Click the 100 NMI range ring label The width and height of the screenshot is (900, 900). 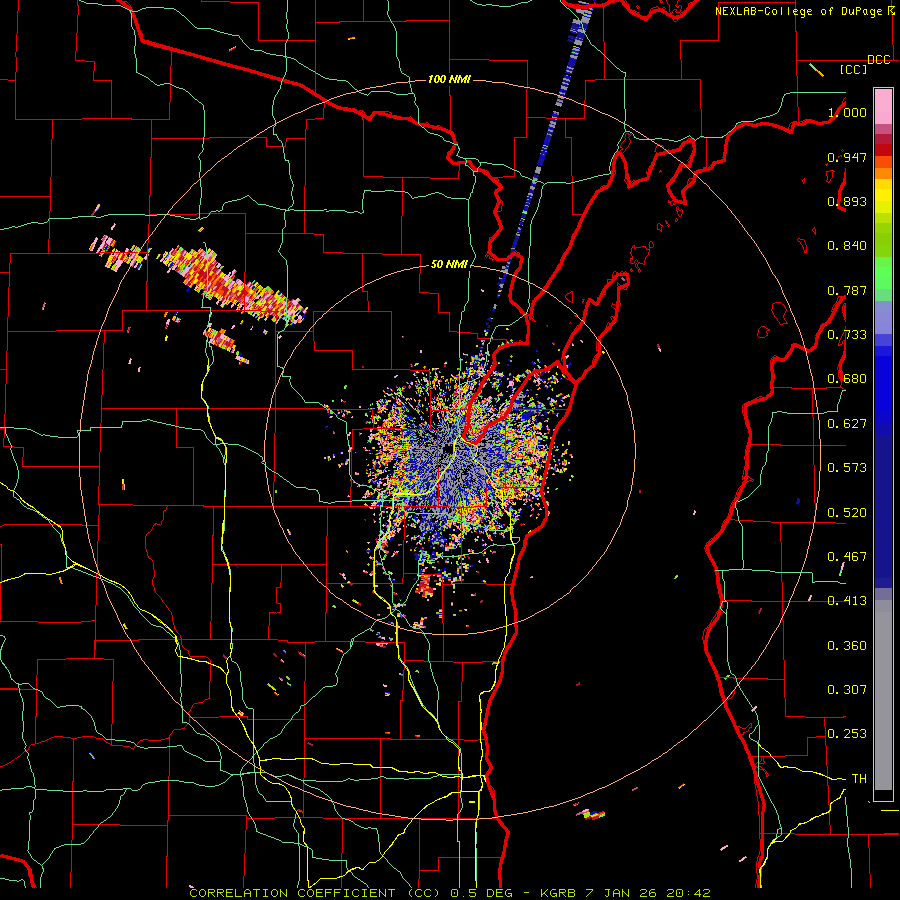point(449,79)
